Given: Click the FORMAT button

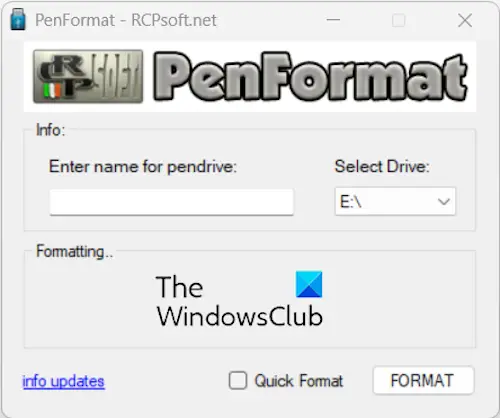Looking at the screenshot, I should click(x=423, y=380).
